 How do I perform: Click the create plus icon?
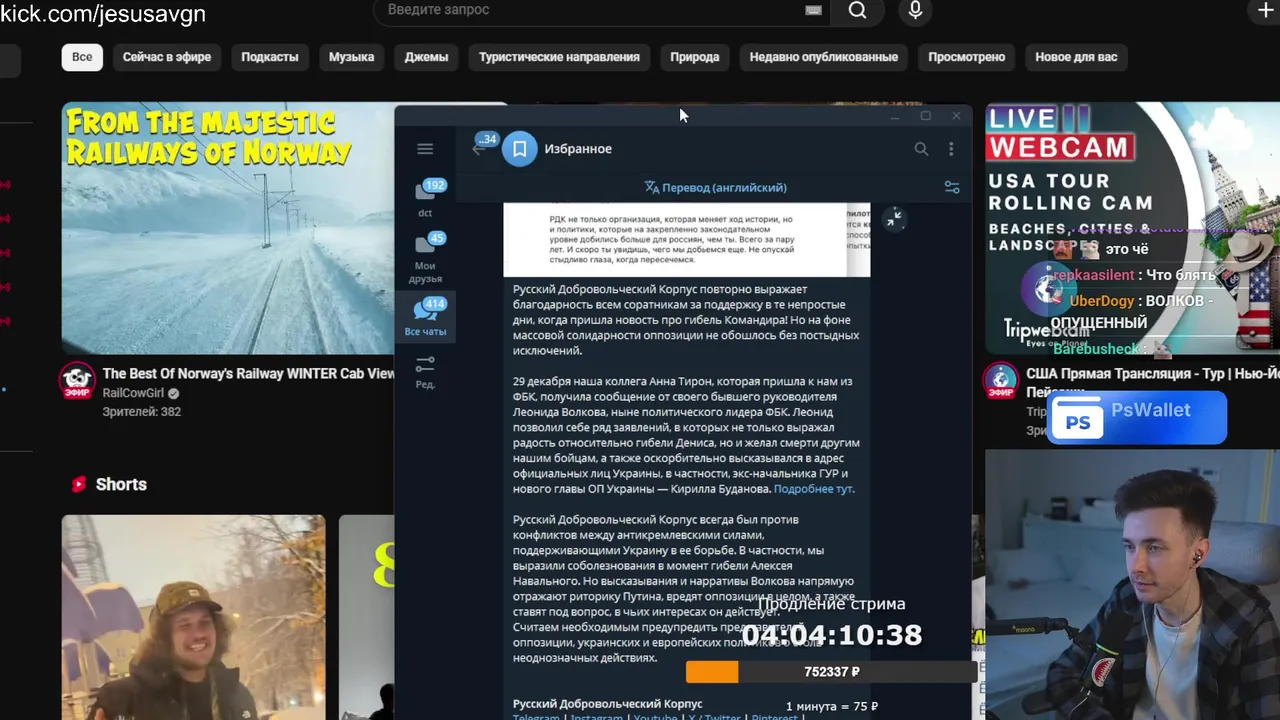[x=1265, y=10]
